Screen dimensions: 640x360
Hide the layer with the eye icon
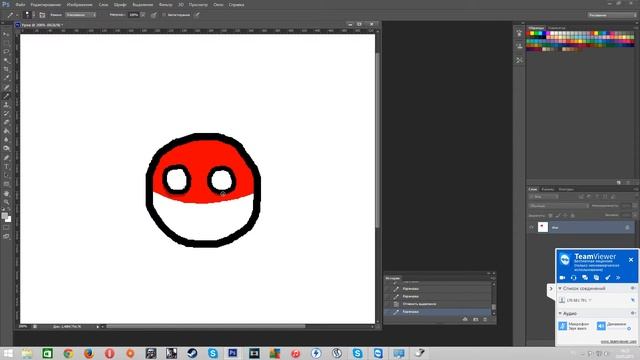pos(531,227)
